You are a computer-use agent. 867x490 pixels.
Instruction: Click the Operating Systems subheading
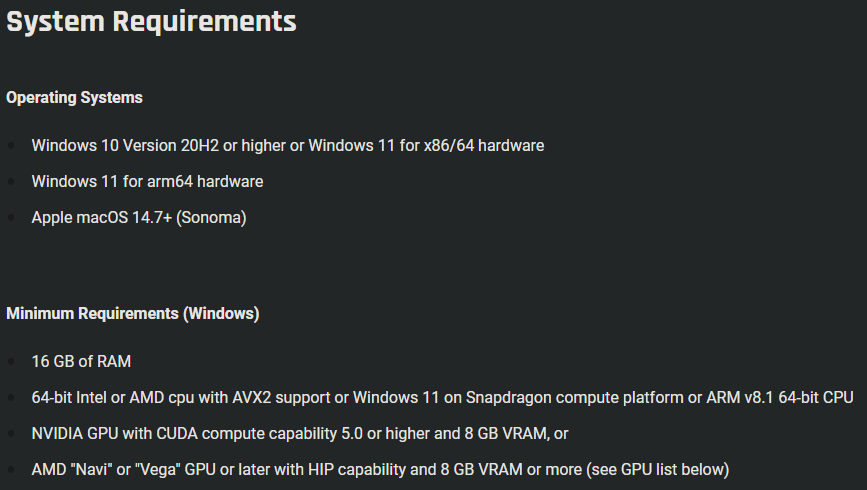tap(74, 98)
